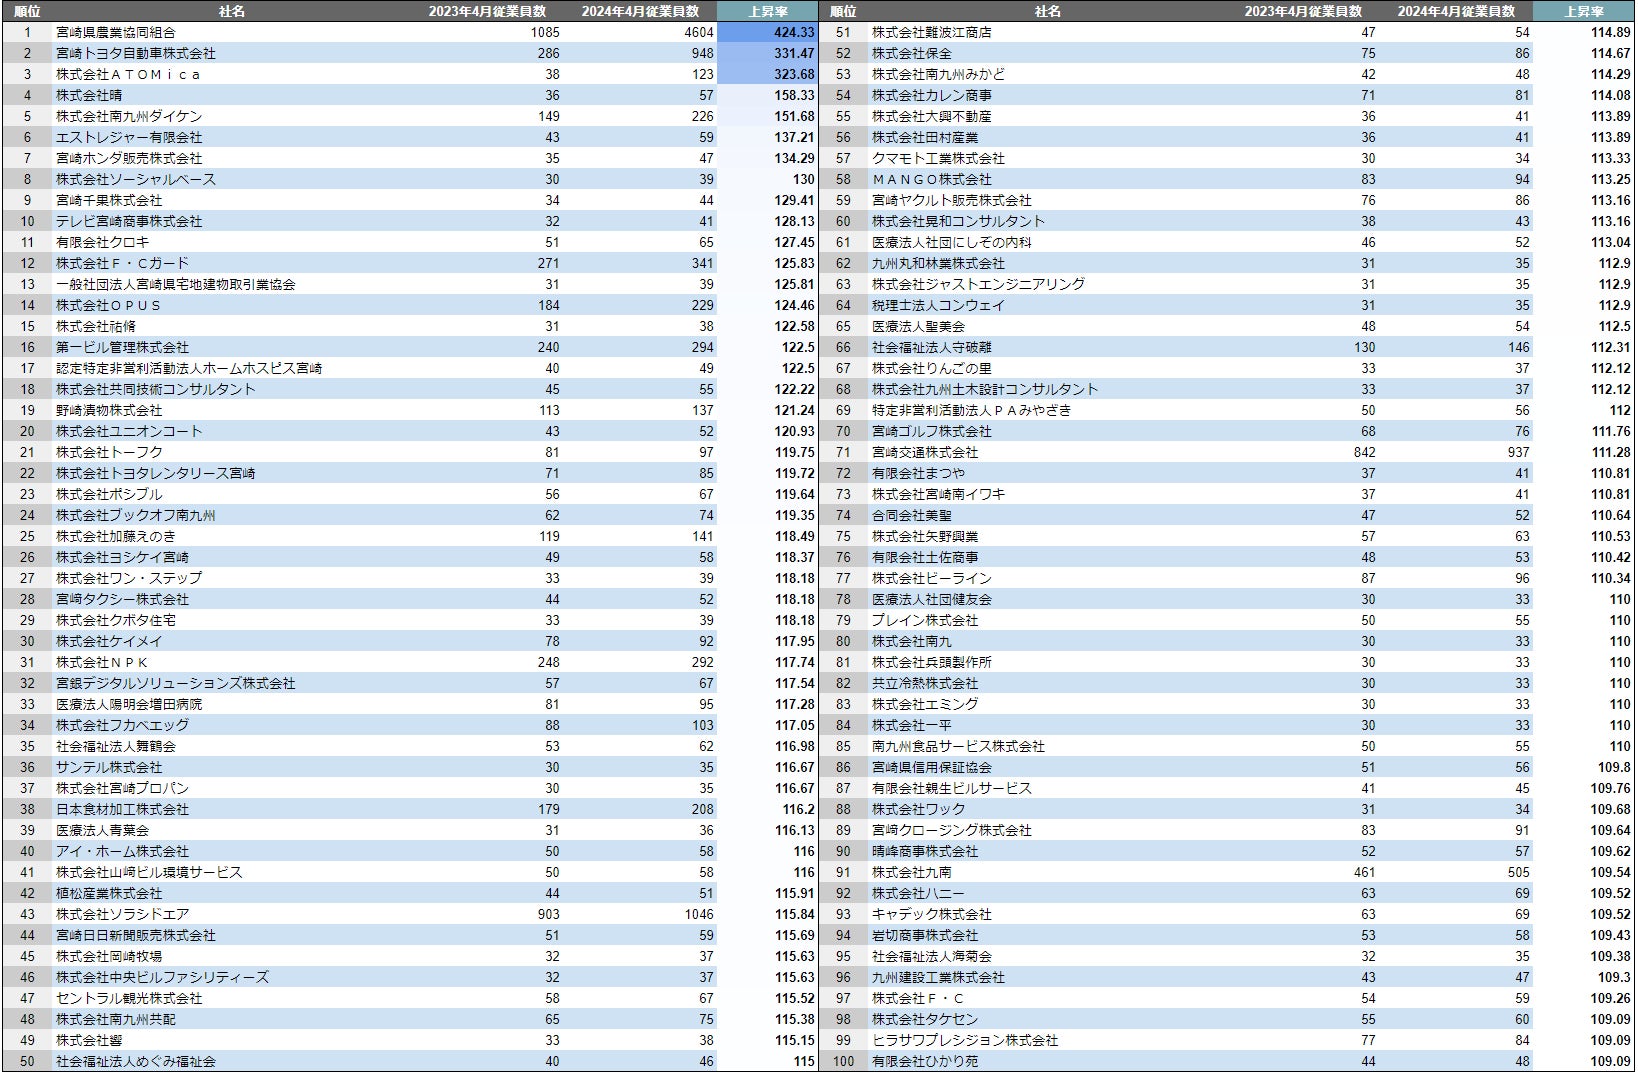1638x1075 pixels.
Task: Select the テレビ宮崎商事株式会社 cell
Action: 129,221
